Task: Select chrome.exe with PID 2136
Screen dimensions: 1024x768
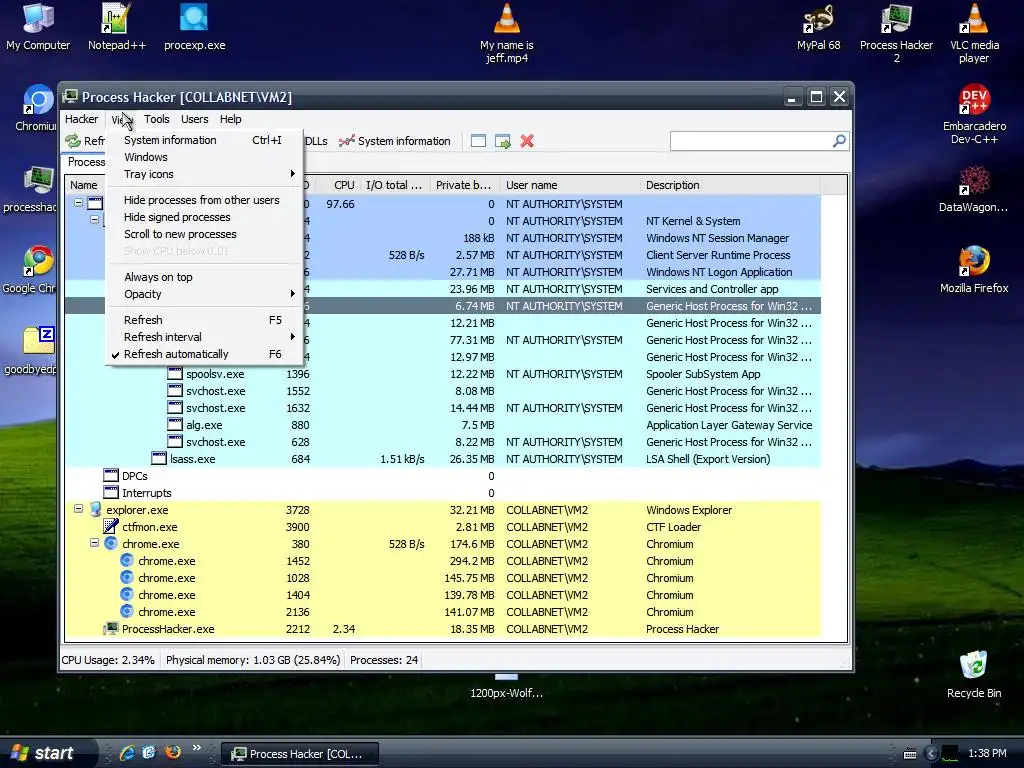Action: coord(442,612)
